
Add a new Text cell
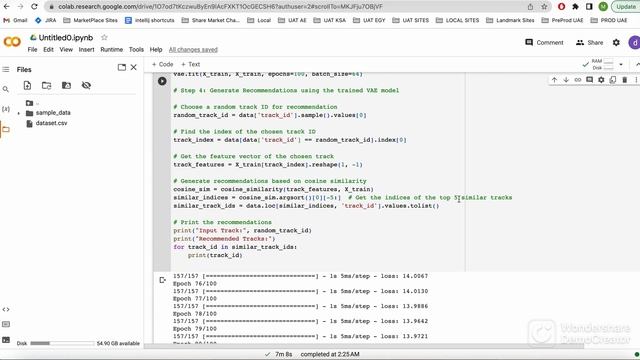190,64
